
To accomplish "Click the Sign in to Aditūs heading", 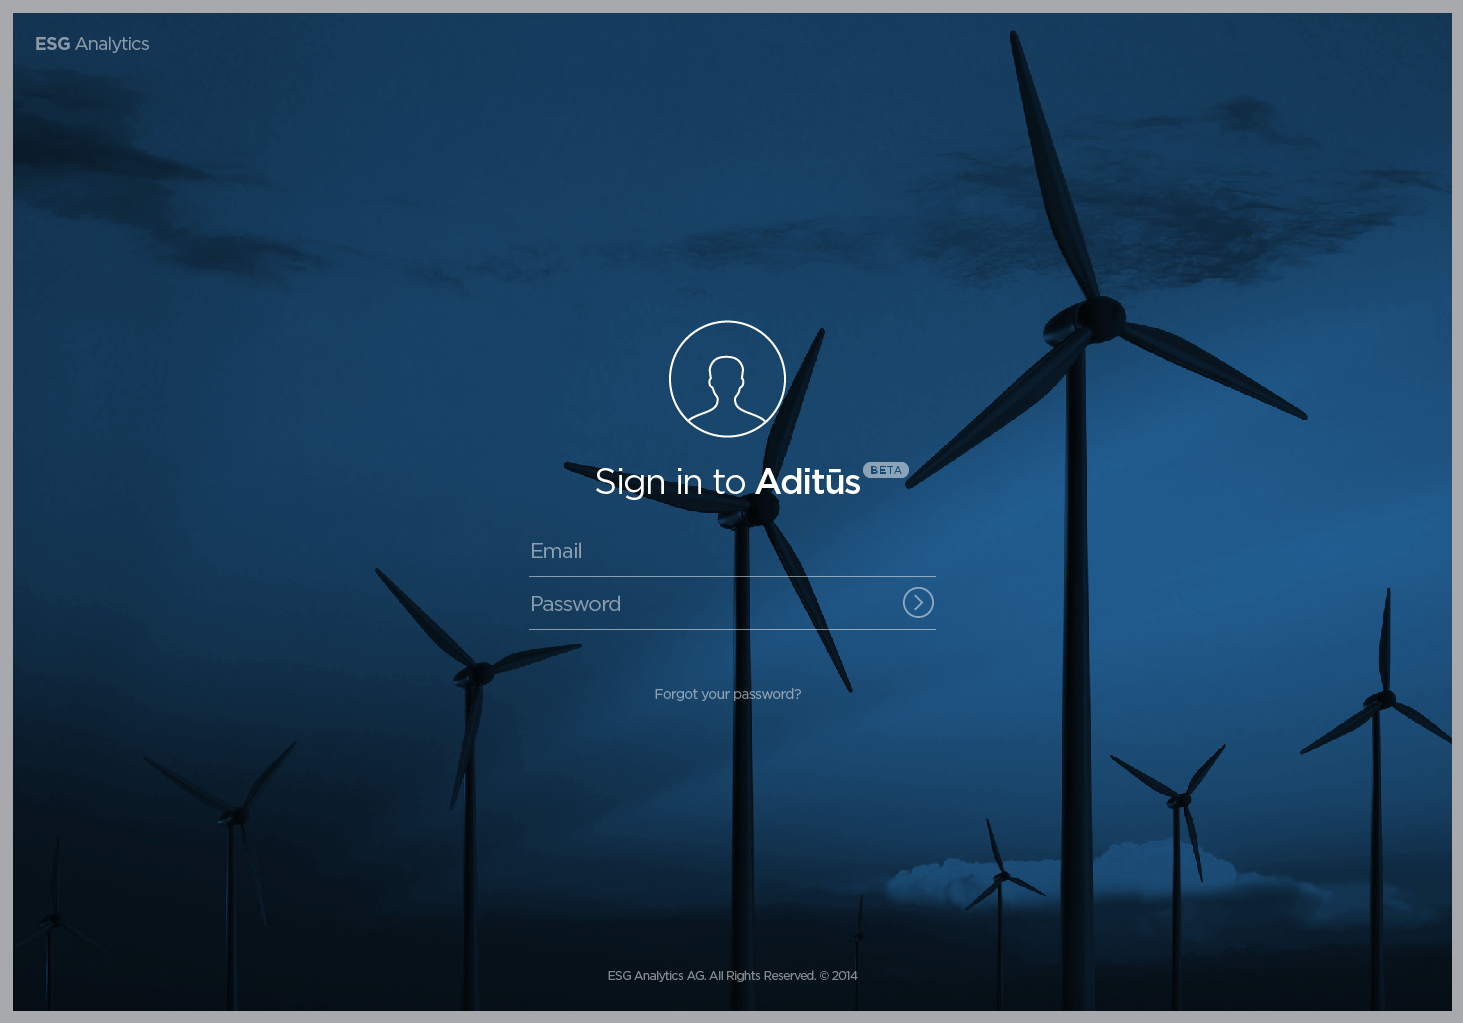I will [727, 482].
